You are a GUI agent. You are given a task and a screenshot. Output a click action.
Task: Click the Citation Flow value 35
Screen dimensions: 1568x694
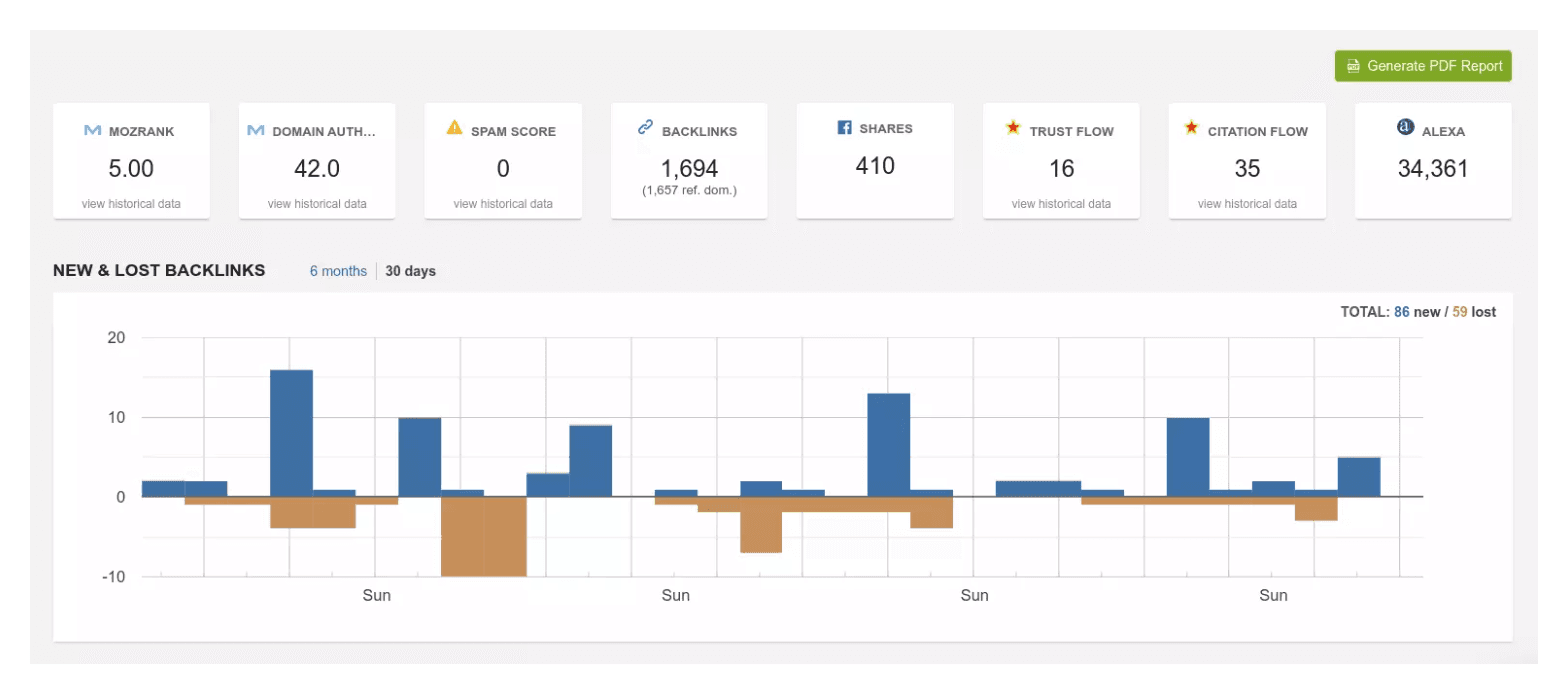pyautogui.click(x=1247, y=169)
